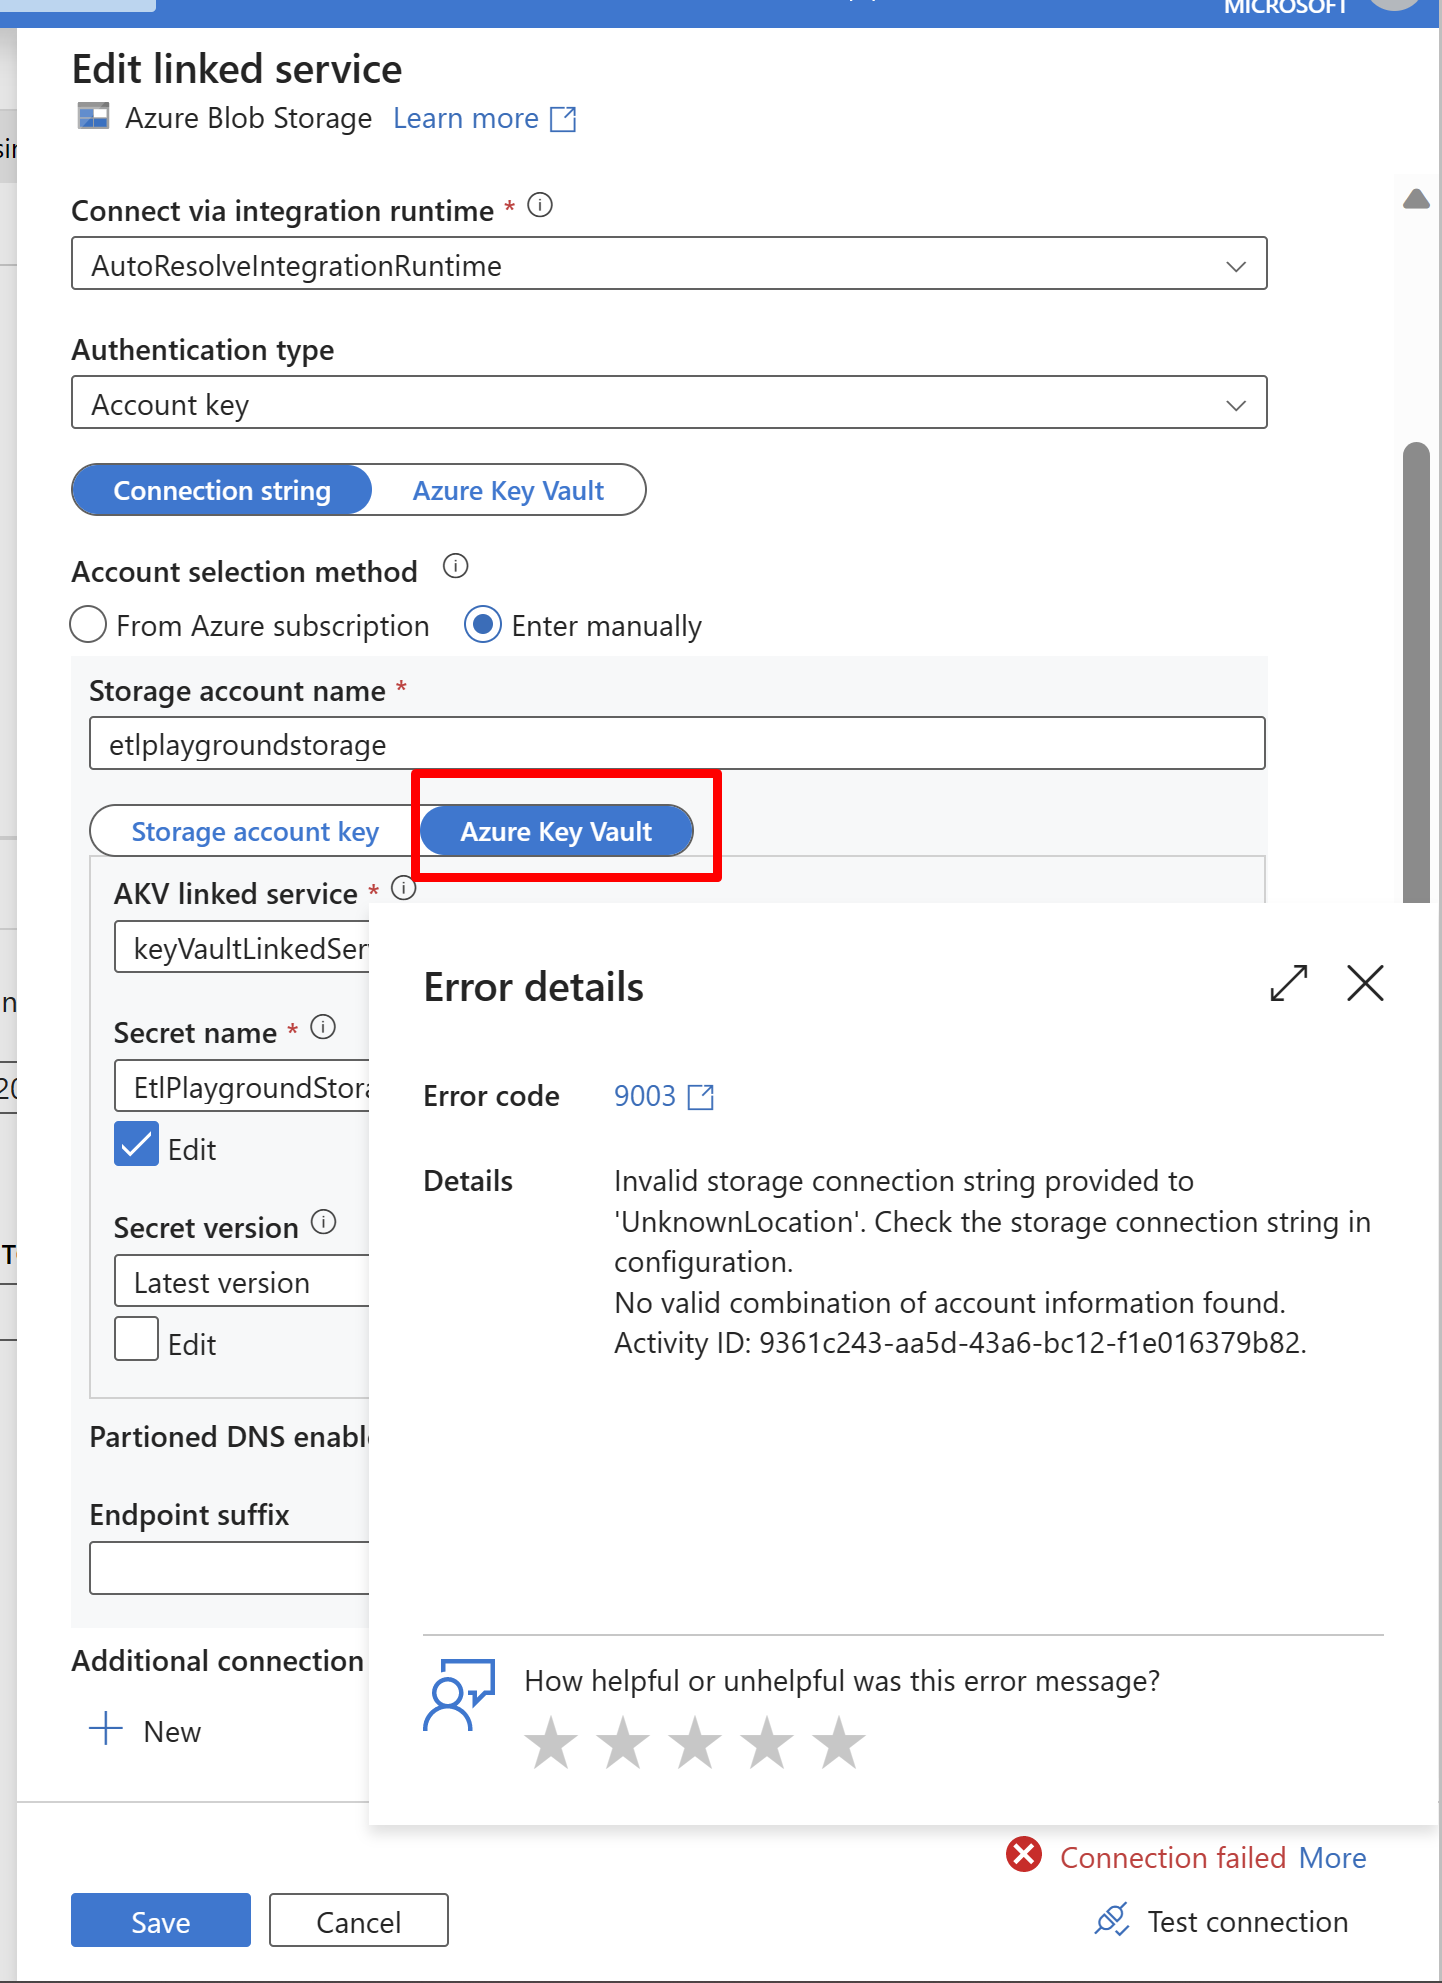Show info icon for Account selection method

pyautogui.click(x=456, y=567)
